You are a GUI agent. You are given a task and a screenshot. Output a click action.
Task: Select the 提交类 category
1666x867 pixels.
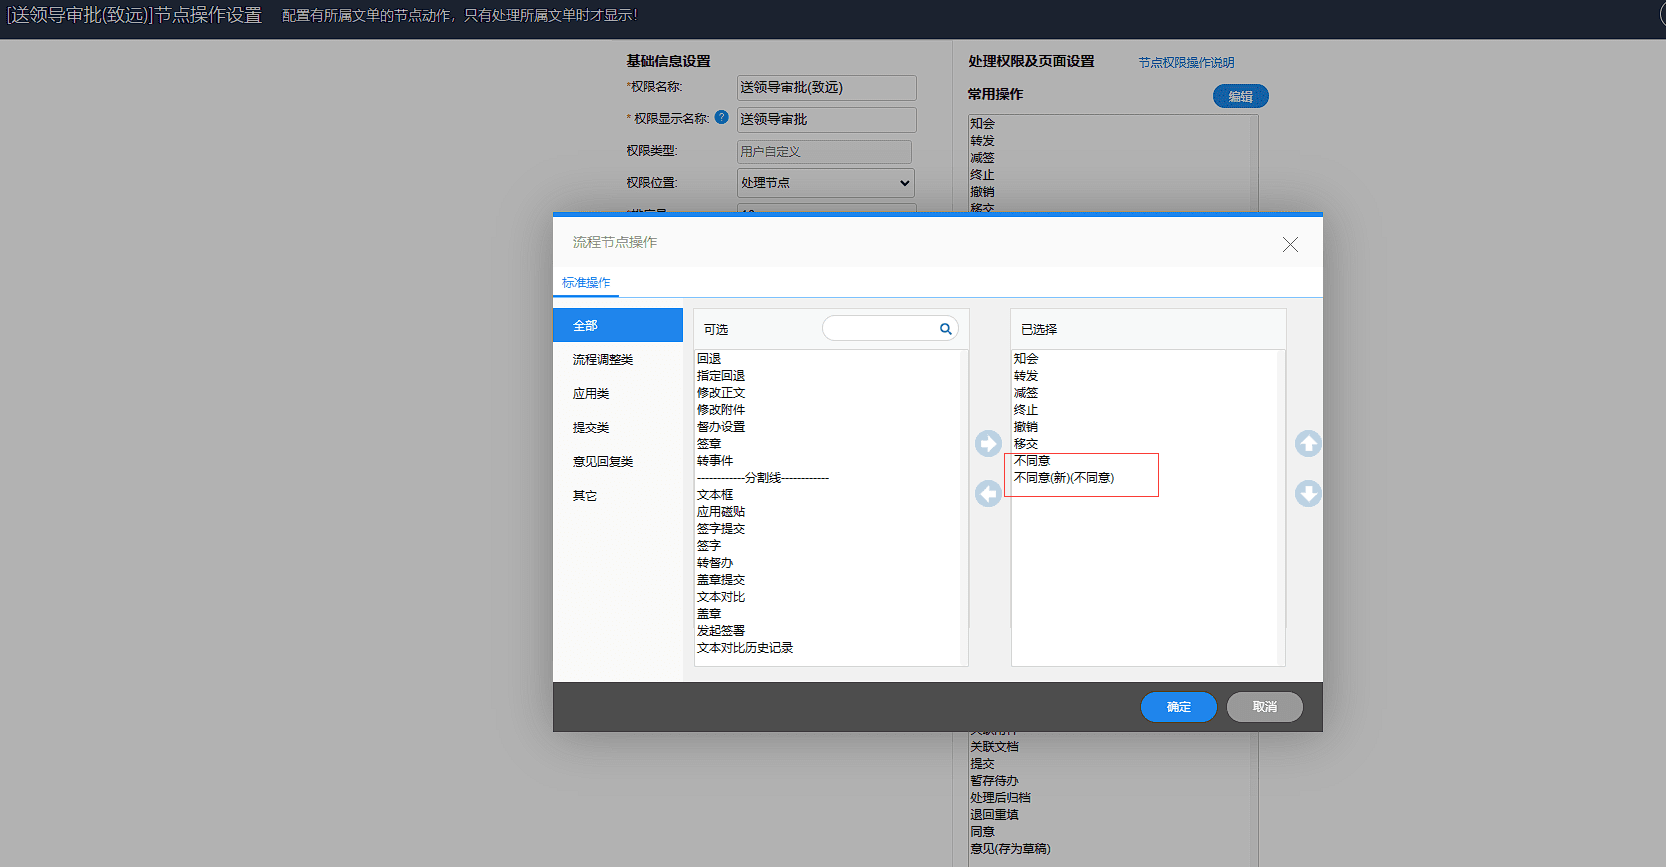[618, 427]
